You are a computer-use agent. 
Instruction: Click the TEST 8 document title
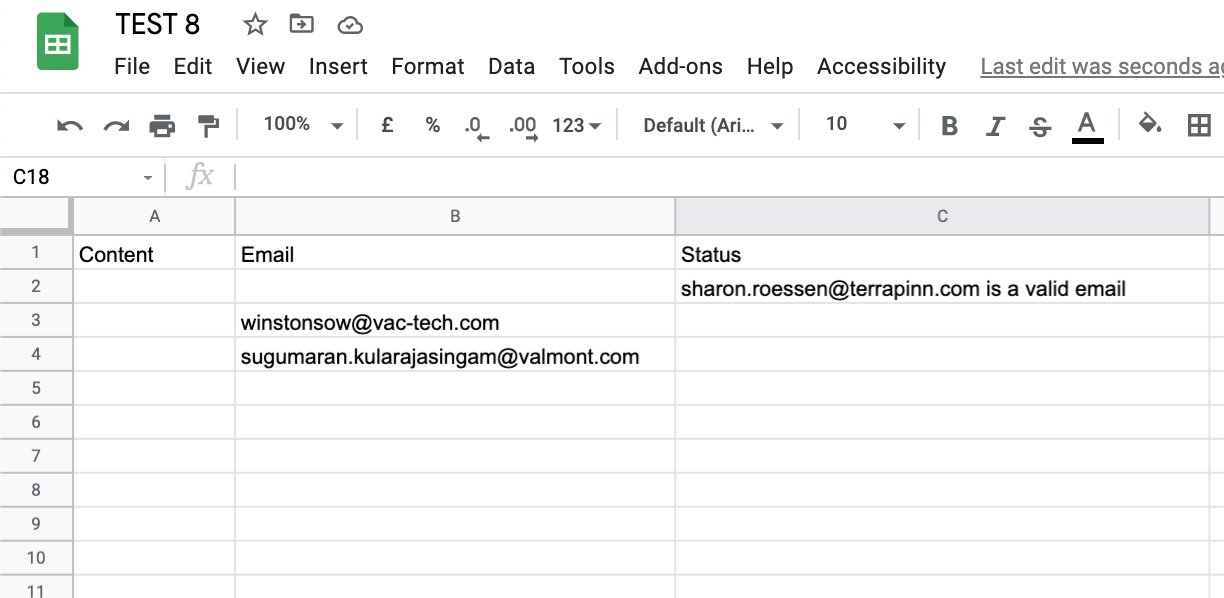(157, 24)
